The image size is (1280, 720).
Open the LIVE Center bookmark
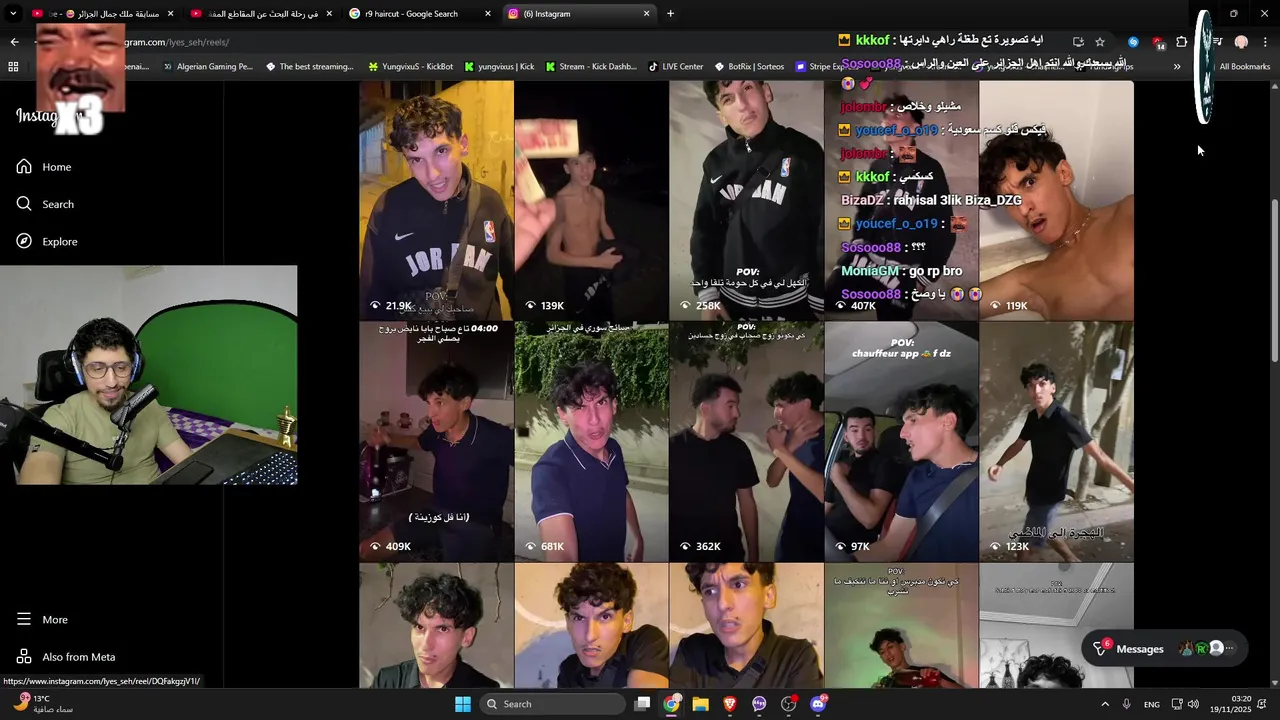(675, 67)
